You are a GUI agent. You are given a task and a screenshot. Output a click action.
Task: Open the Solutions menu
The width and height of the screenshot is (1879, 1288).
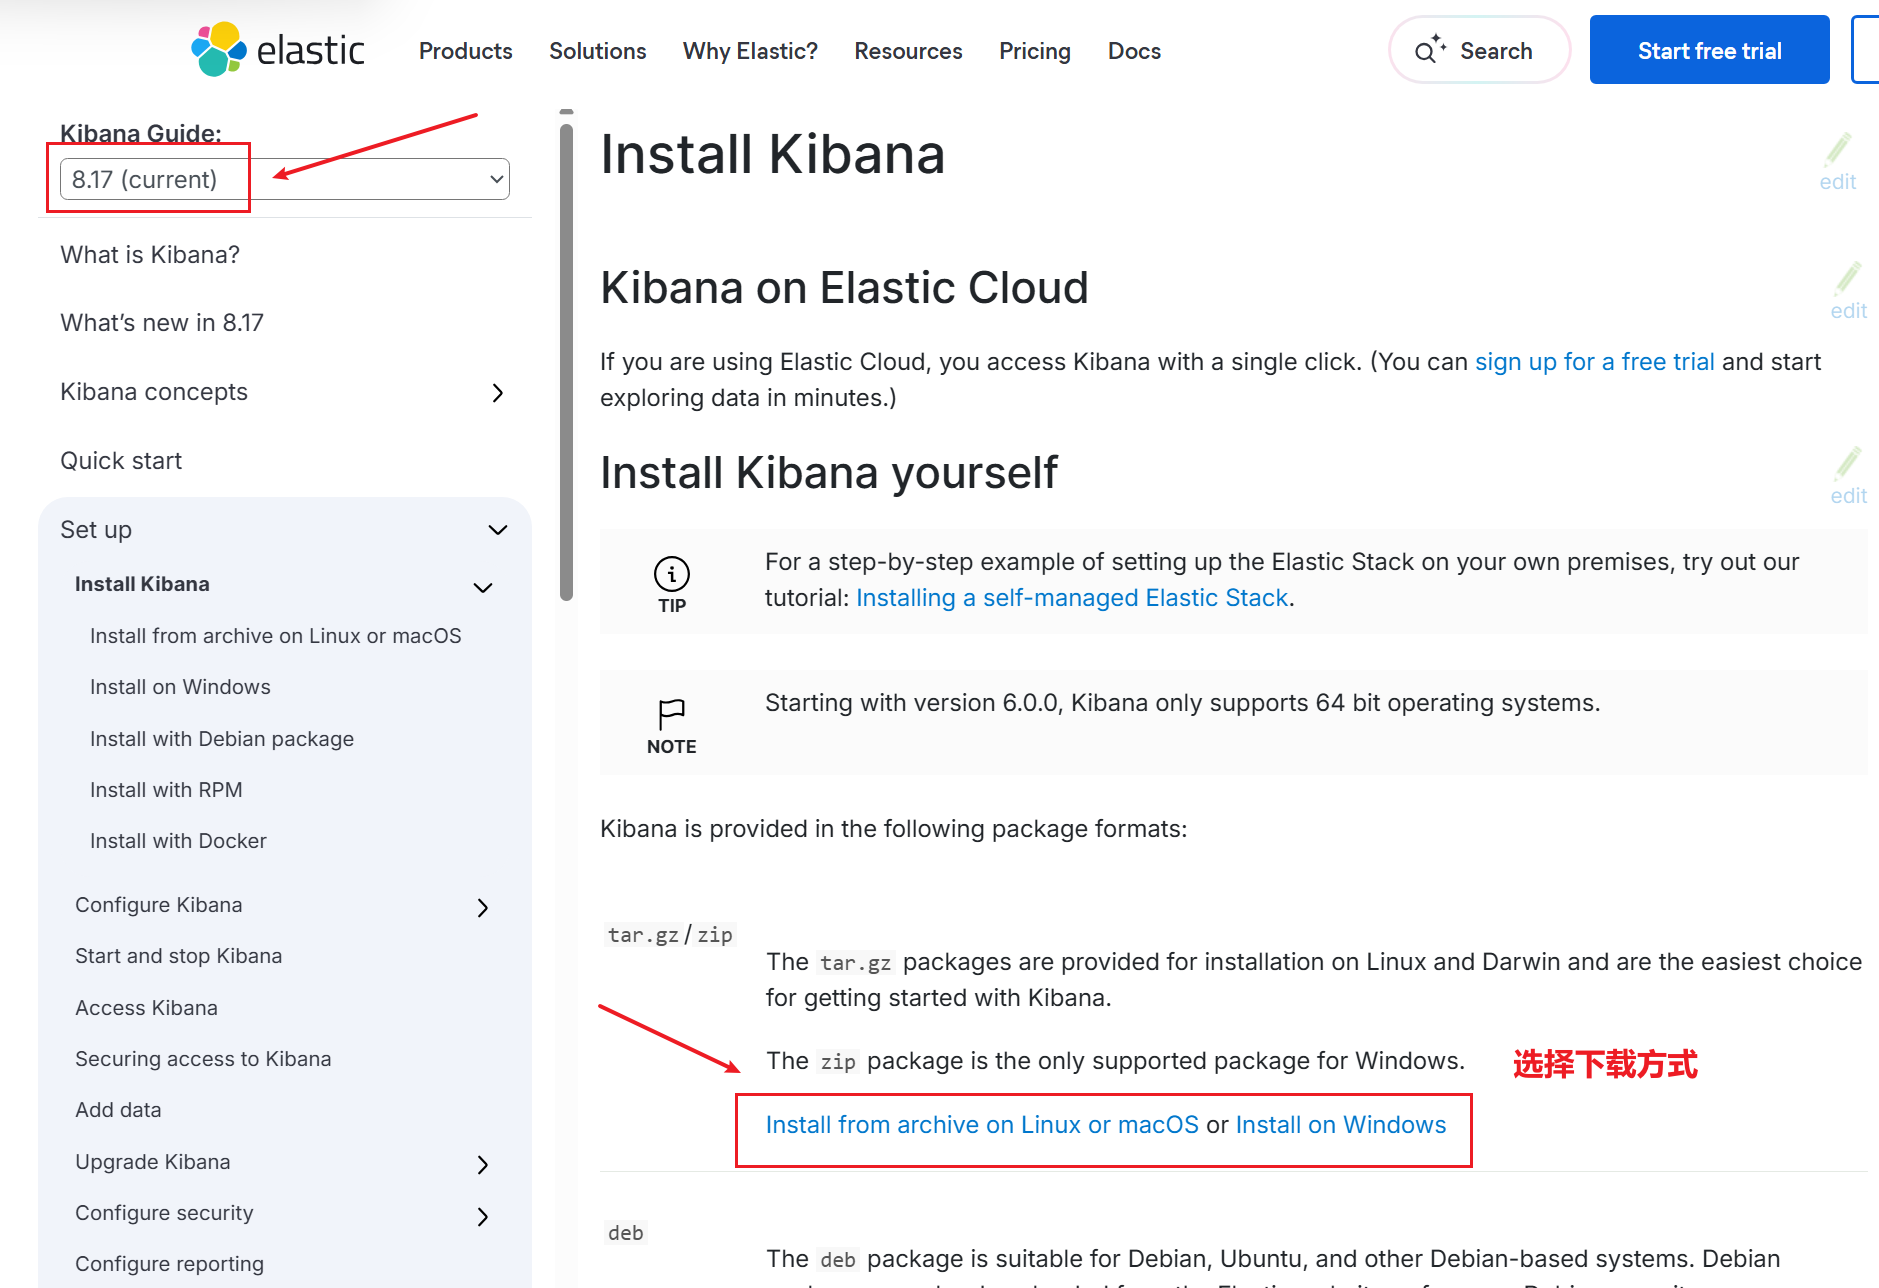click(x=597, y=50)
